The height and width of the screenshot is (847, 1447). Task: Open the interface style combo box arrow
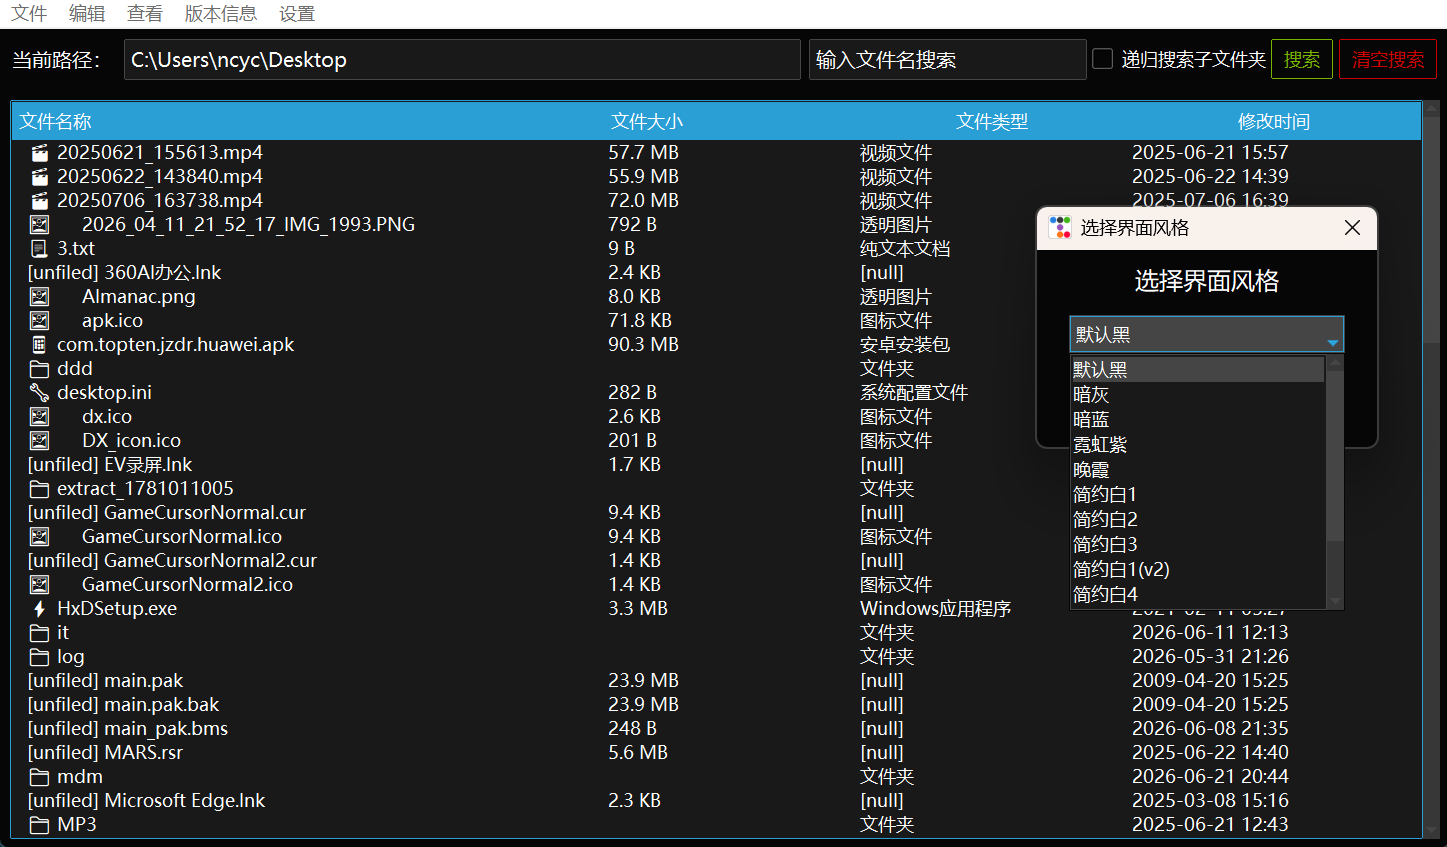coord(1332,342)
